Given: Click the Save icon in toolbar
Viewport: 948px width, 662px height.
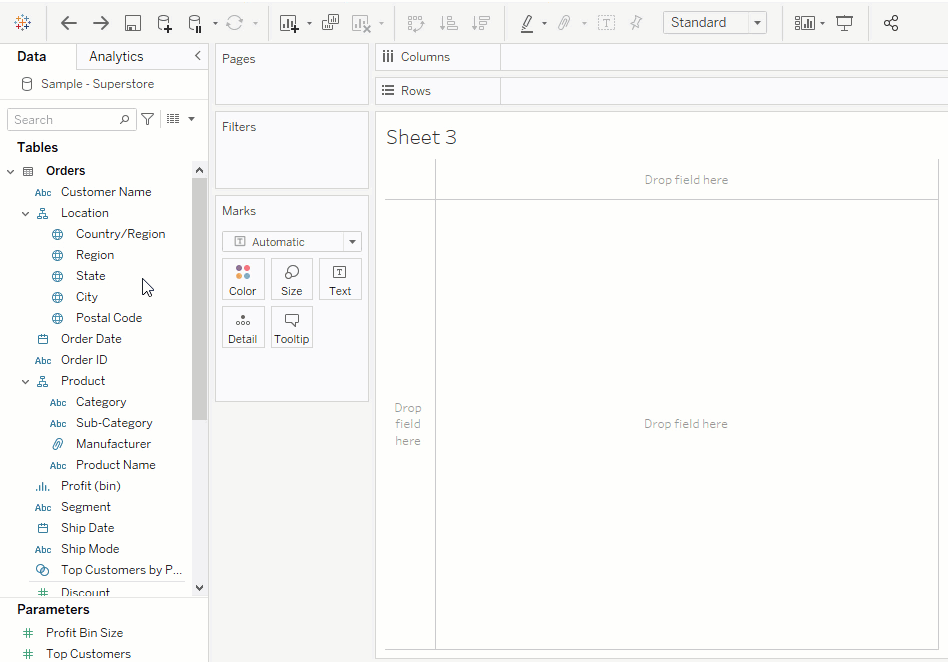Looking at the screenshot, I should tap(132, 23).
